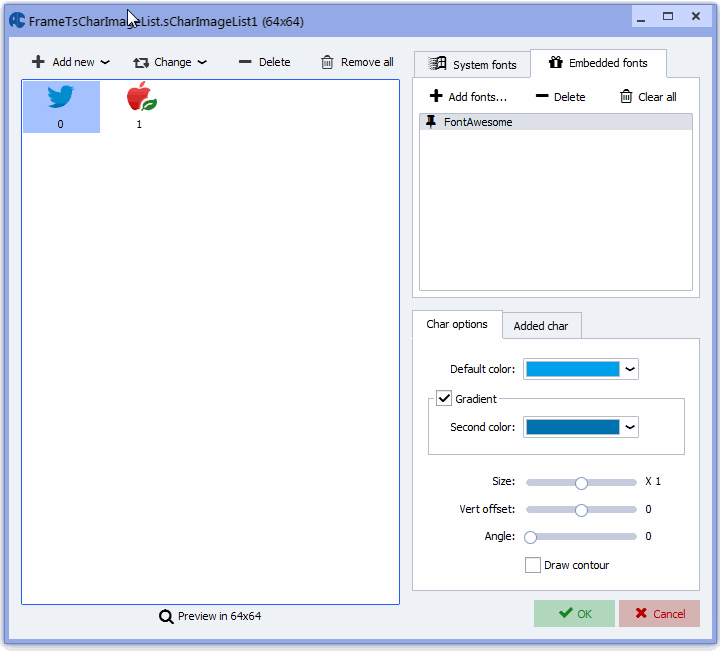Click the Remove all trash icon
Image resolution: width=720 pixels, height=651 pixels.
pyautogui.click(x=327, y=62)
